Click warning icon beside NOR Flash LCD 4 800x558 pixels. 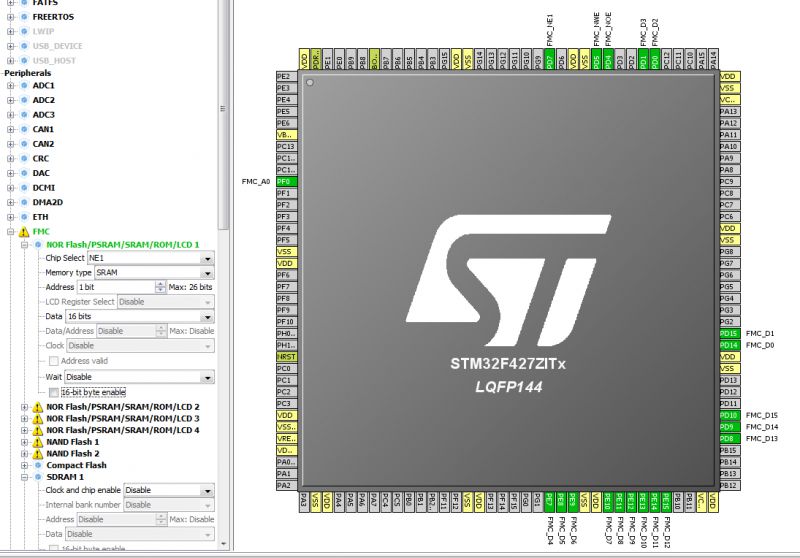38,430
